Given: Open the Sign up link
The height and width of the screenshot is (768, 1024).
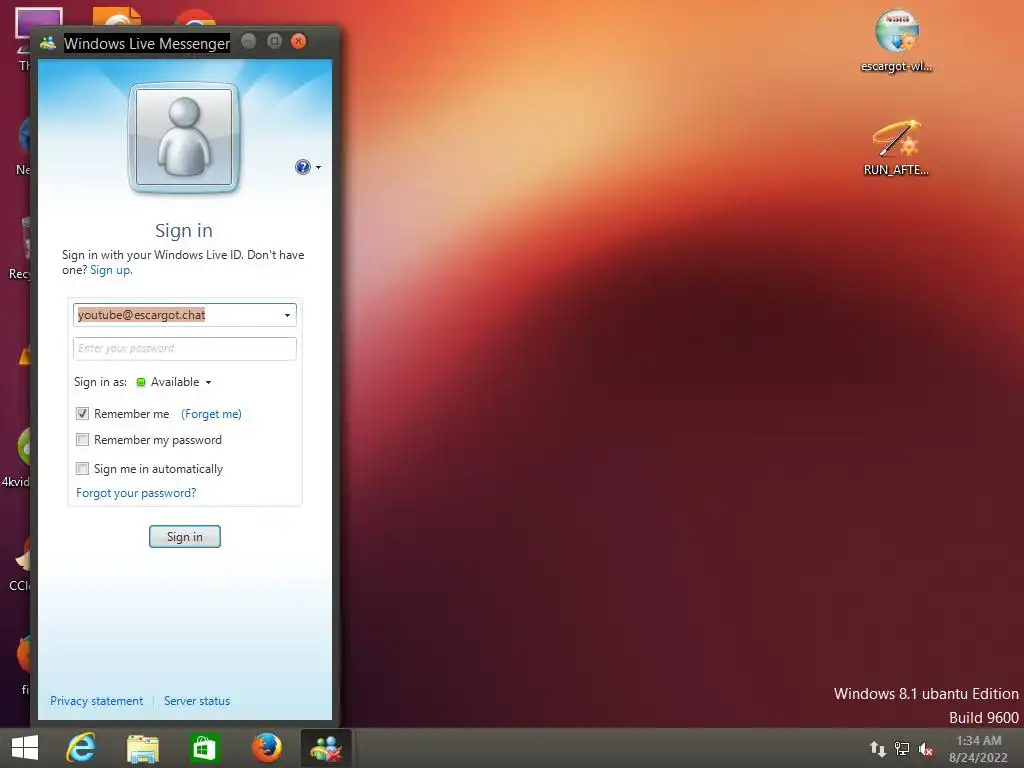Looking at the screenshot, I should (x=111, y=270).
